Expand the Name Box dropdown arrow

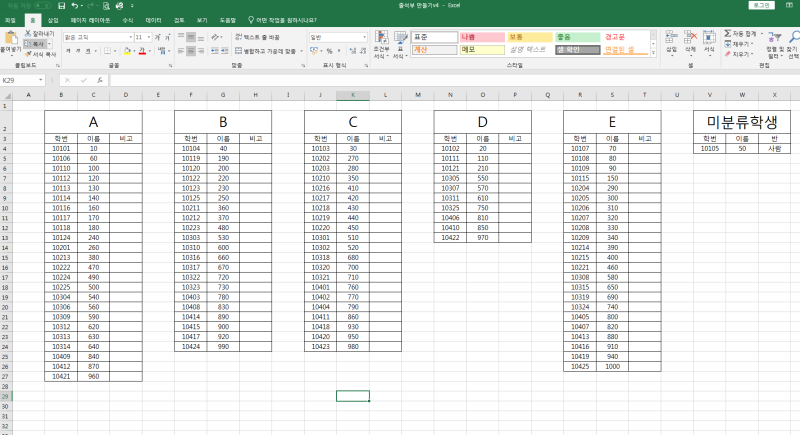[x=40, y=80]
